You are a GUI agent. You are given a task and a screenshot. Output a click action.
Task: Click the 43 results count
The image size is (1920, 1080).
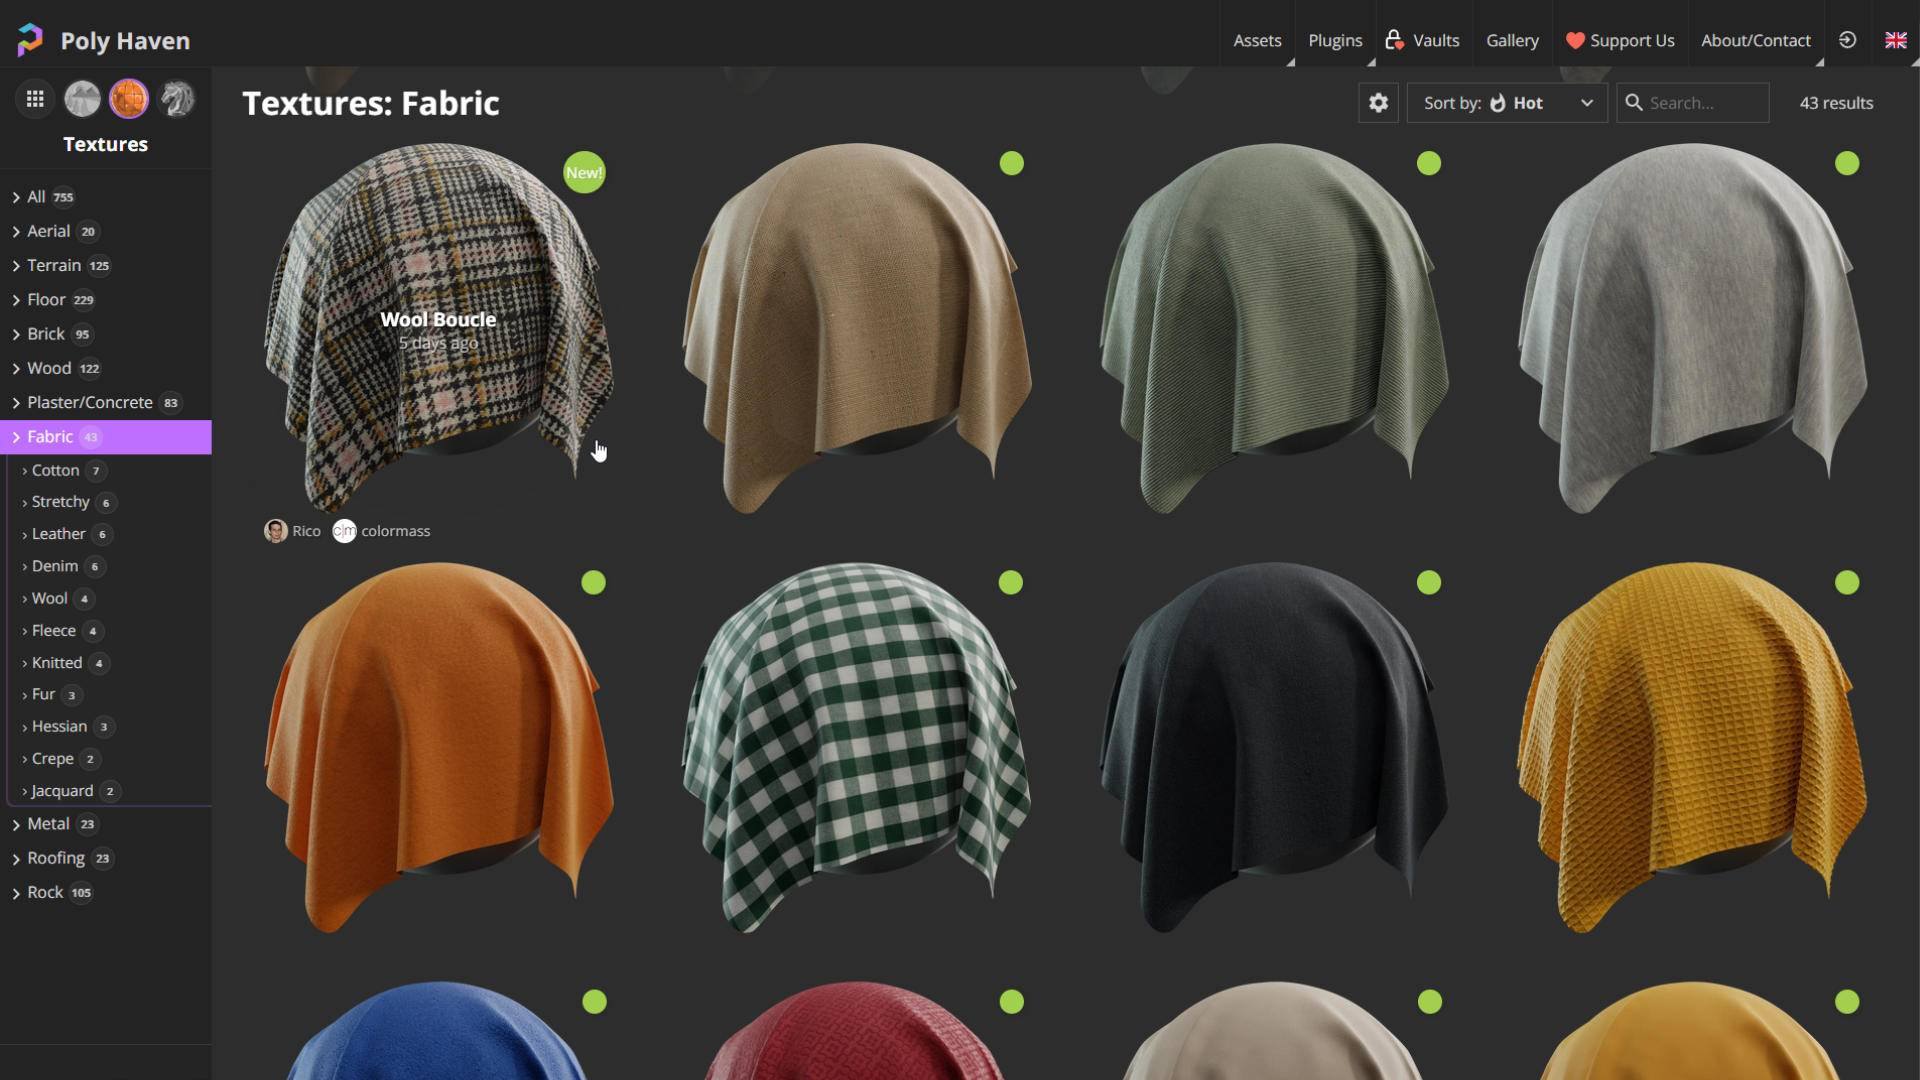point(1836,103)
